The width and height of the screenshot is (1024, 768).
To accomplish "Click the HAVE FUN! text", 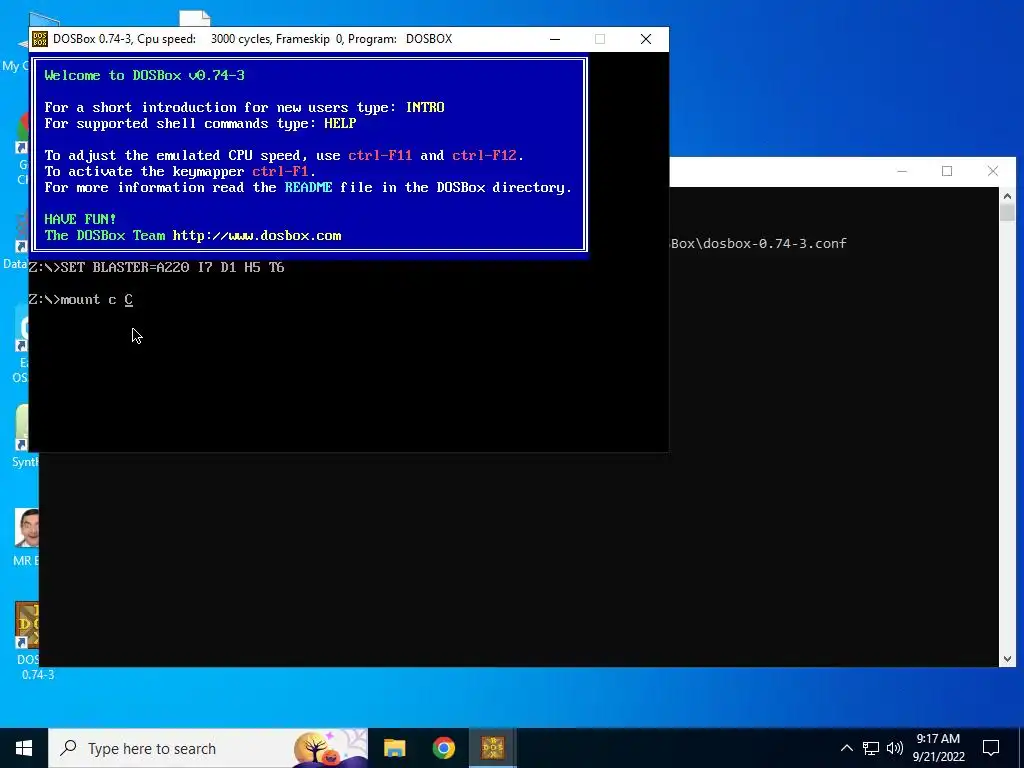I will coord(80,219).
